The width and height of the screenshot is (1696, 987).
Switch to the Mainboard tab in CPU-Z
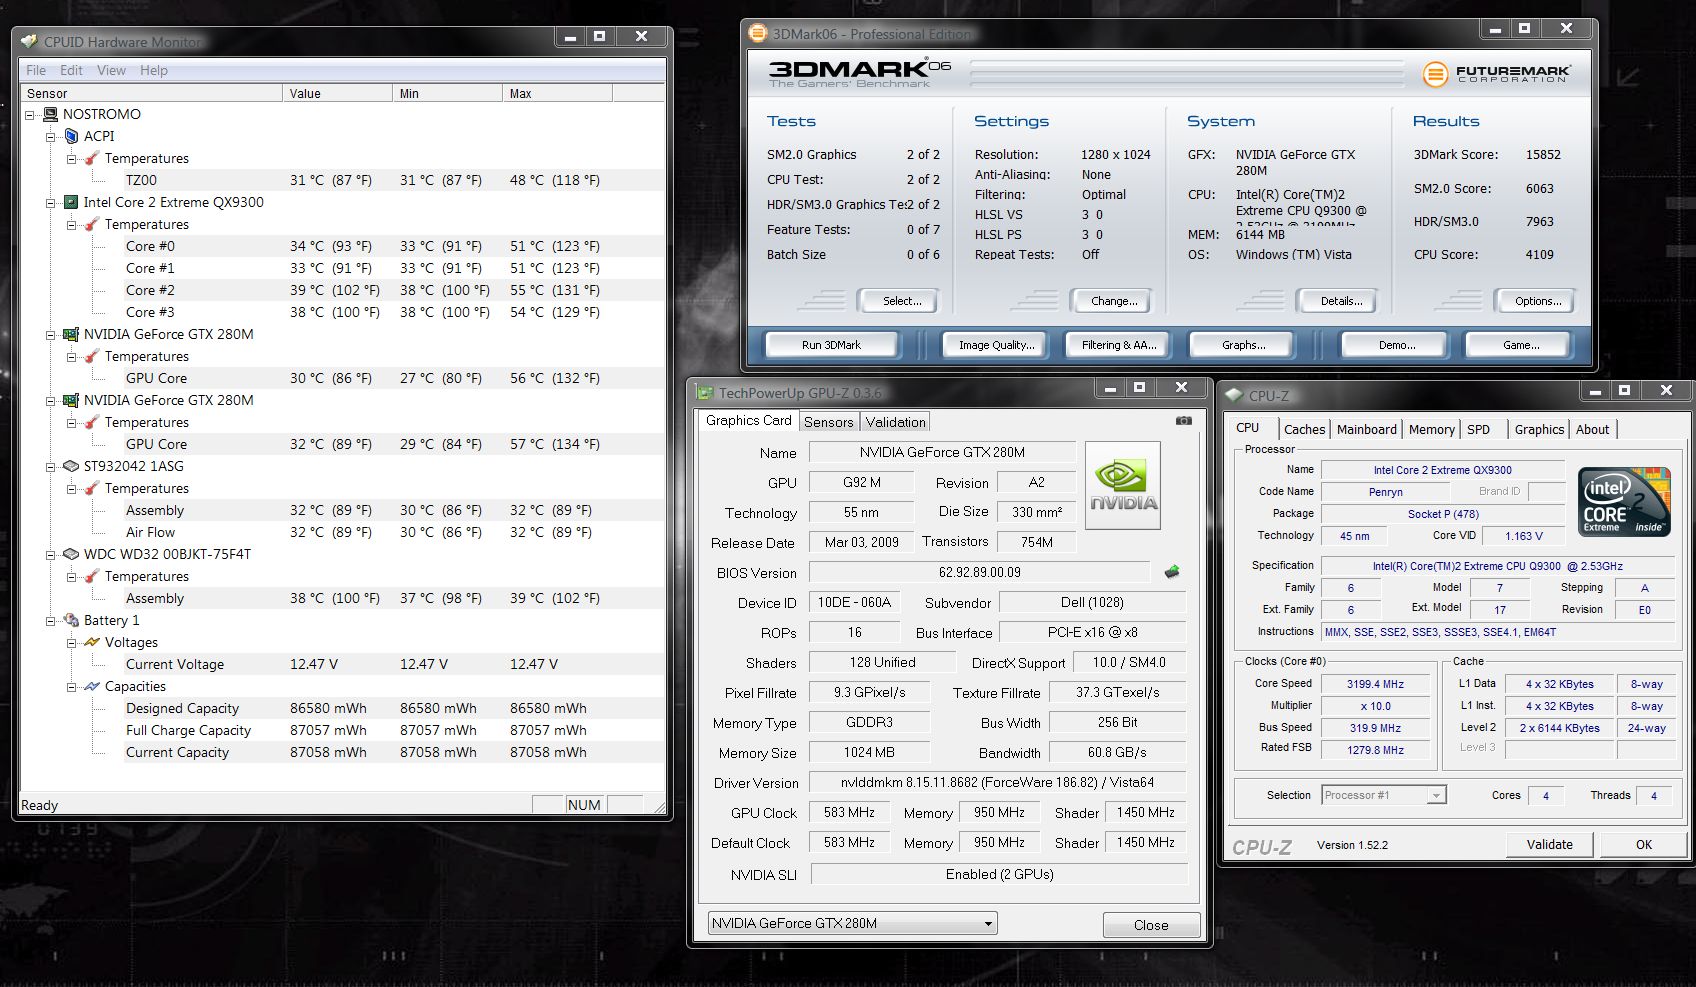[x=1366, y=429]
